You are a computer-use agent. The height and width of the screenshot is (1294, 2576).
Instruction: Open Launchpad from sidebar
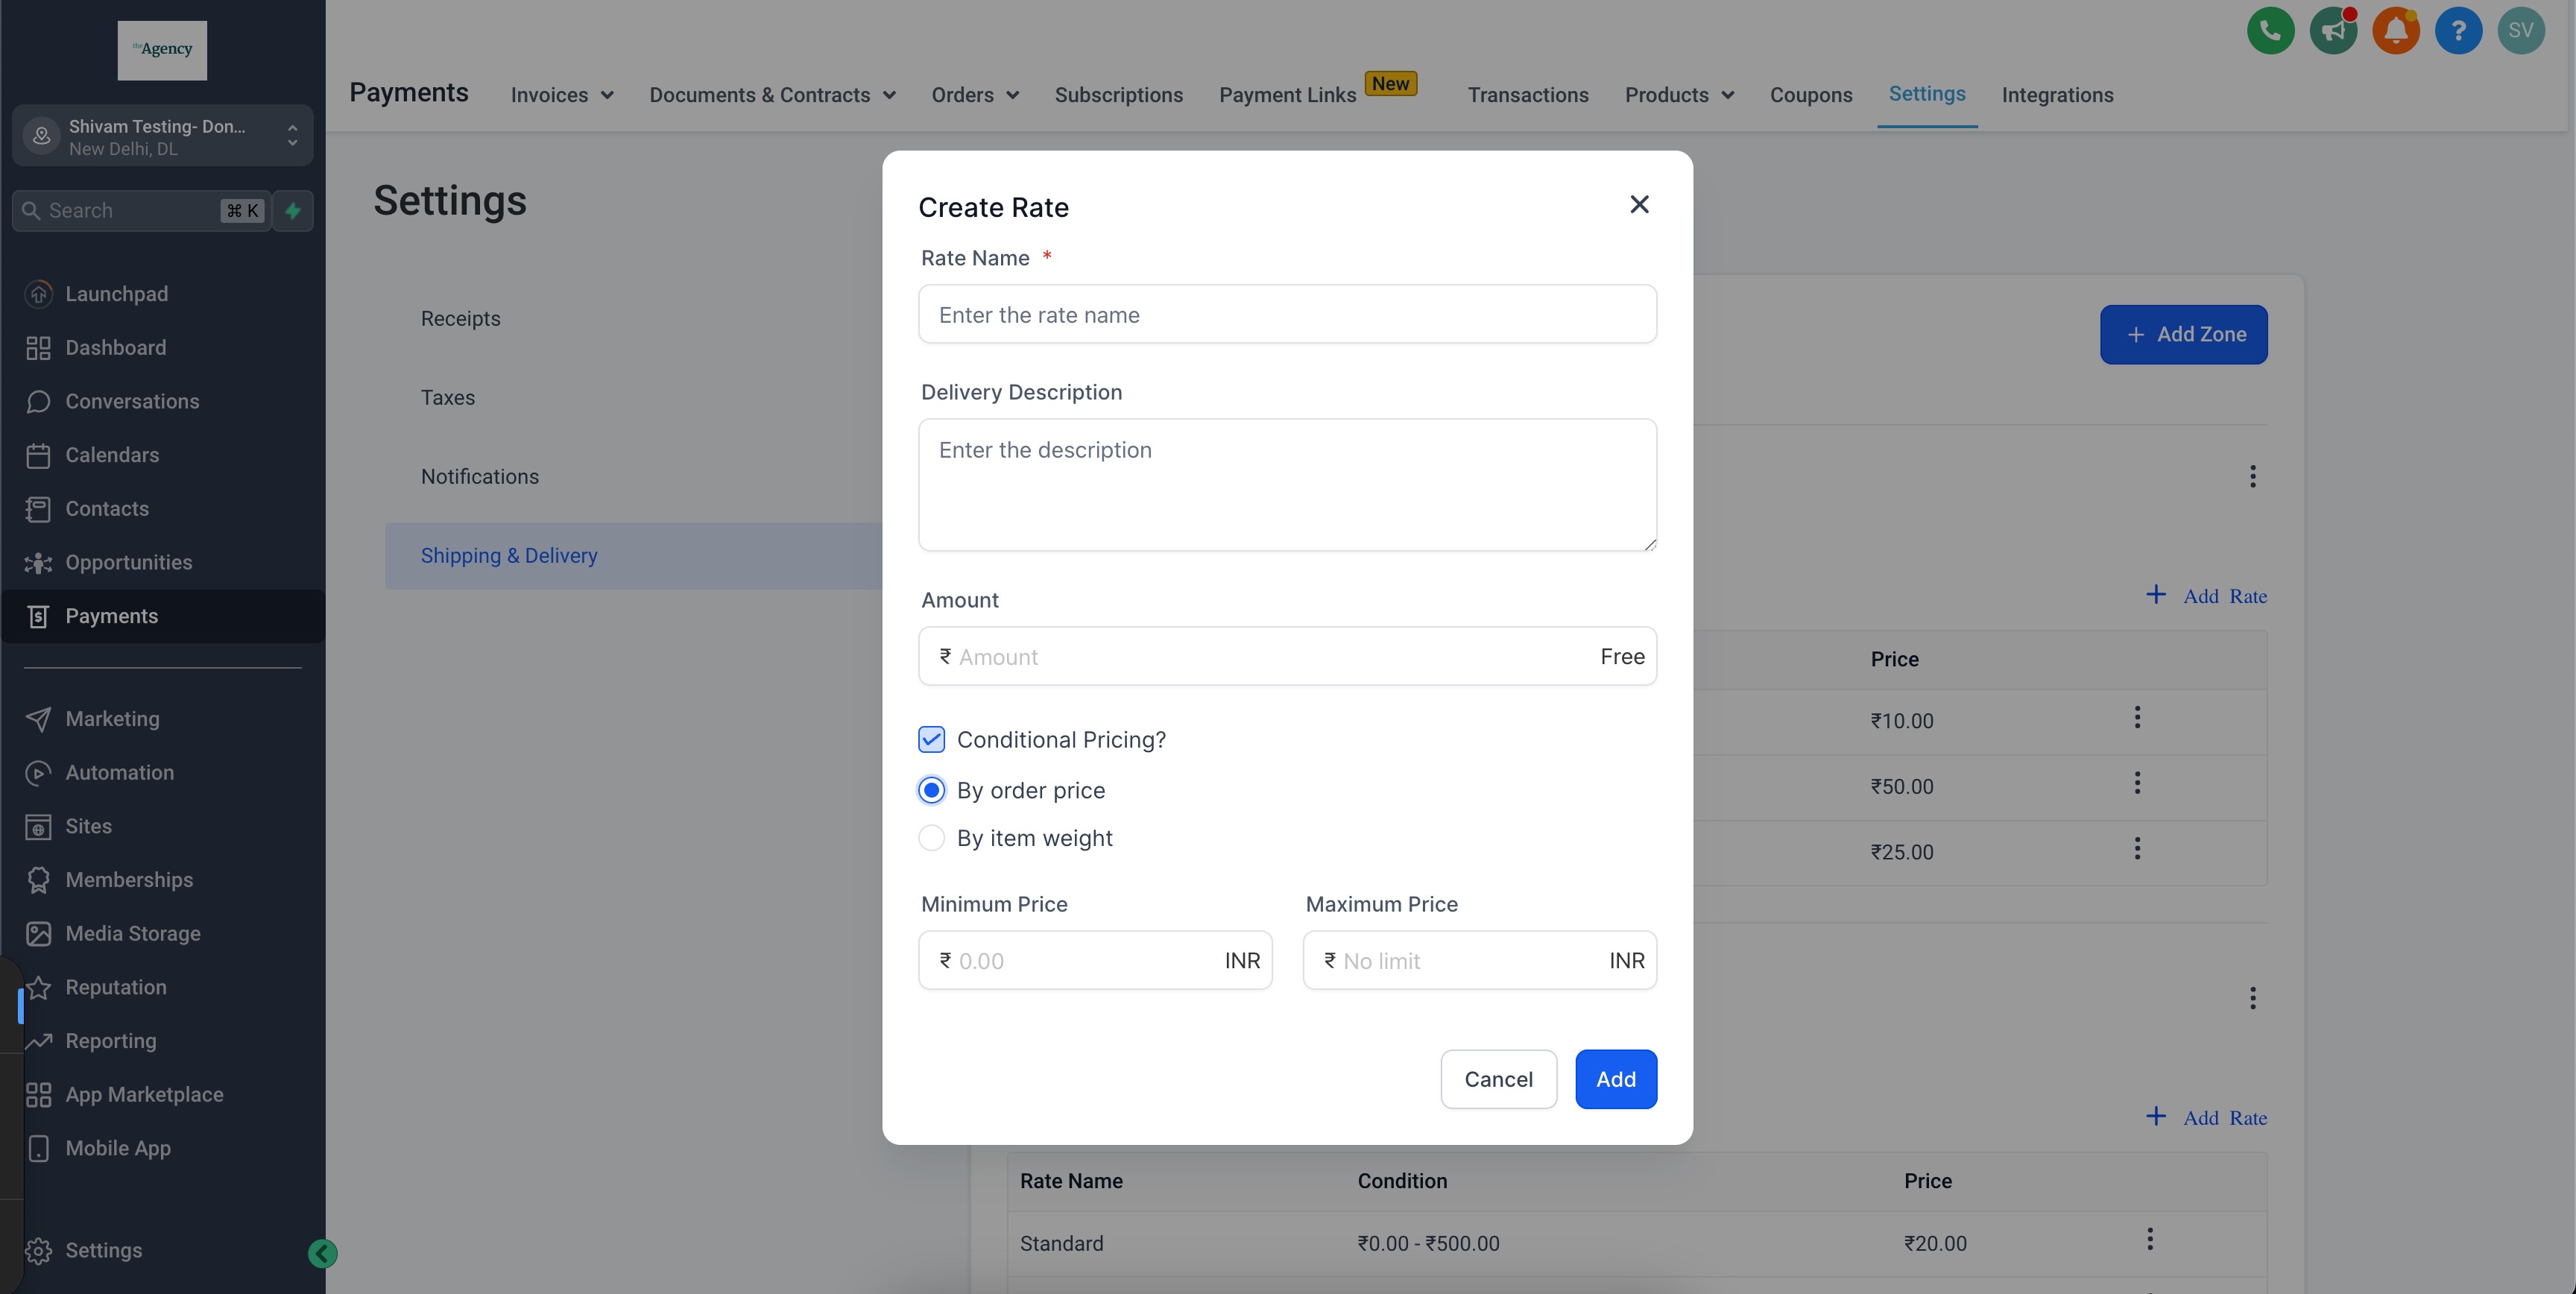[116, 294]
